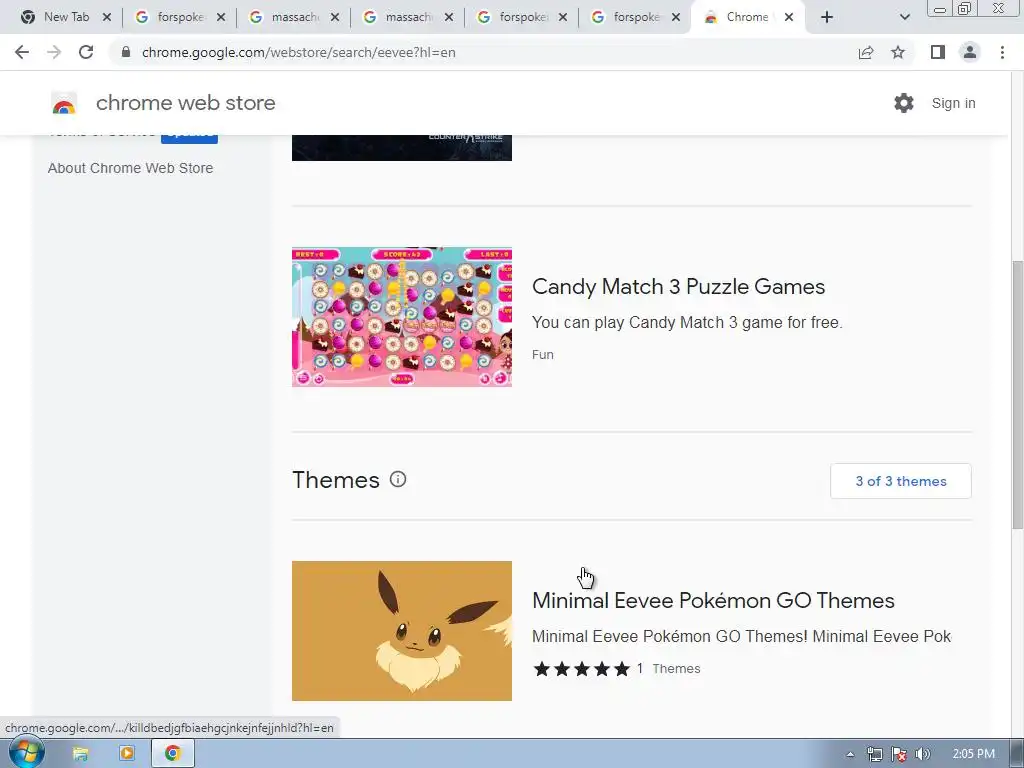Click the page vertical scrollbar thumb

pos(1017,394)
